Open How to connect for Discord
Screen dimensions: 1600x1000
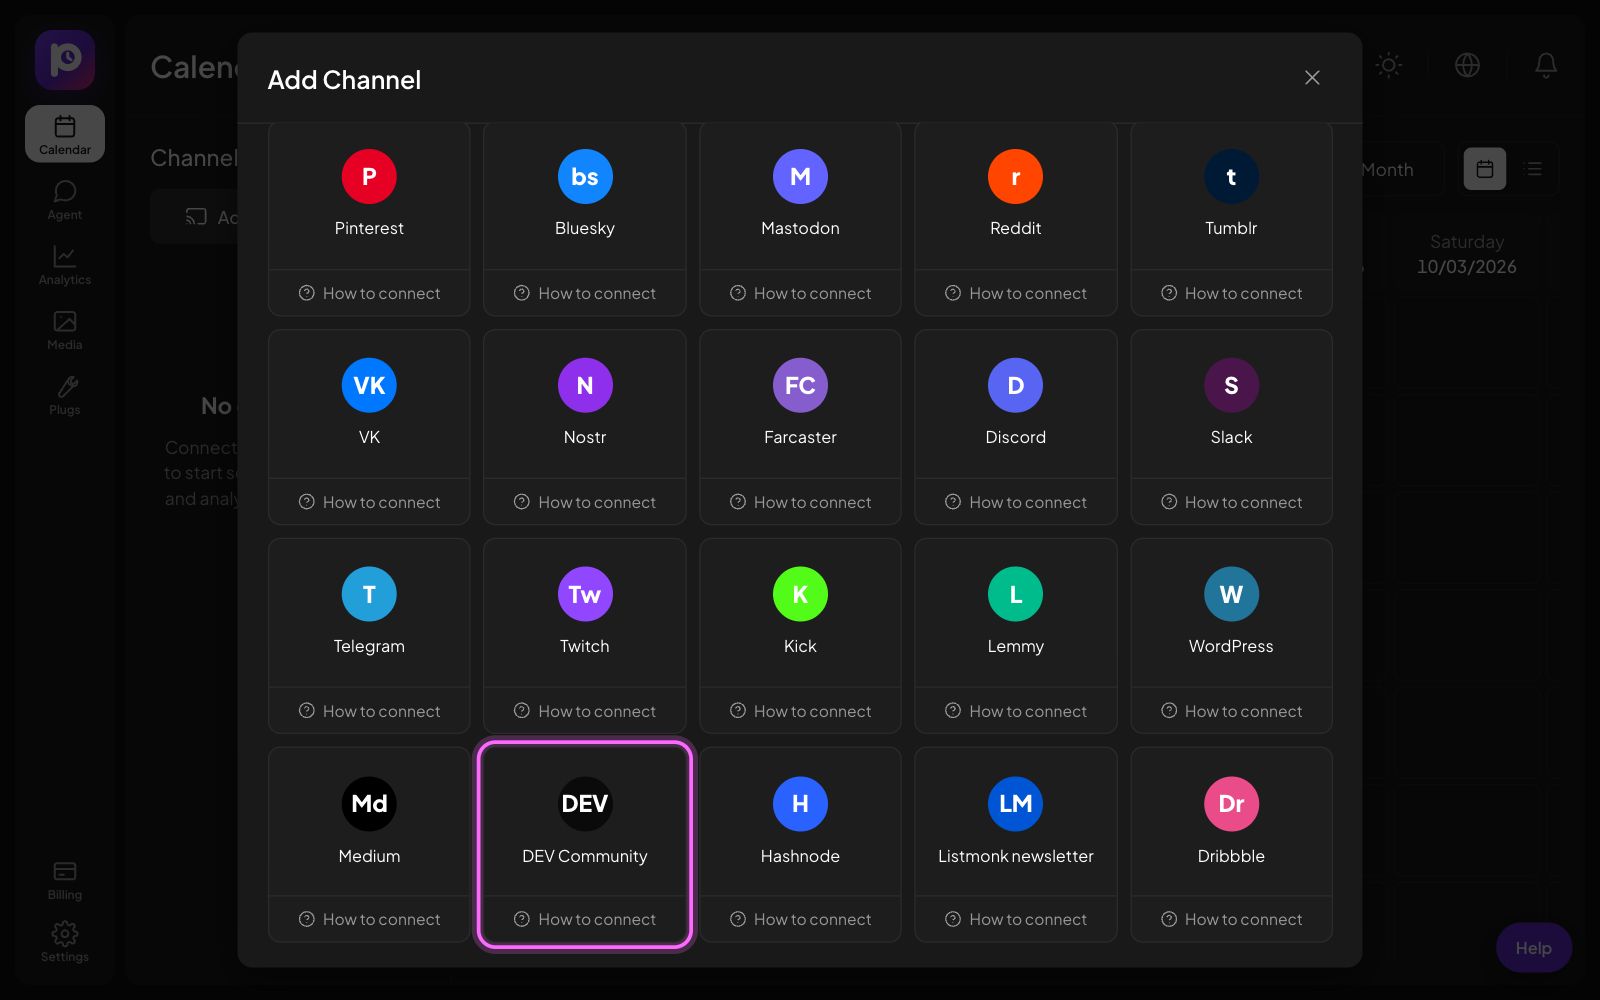point(1016,502)
